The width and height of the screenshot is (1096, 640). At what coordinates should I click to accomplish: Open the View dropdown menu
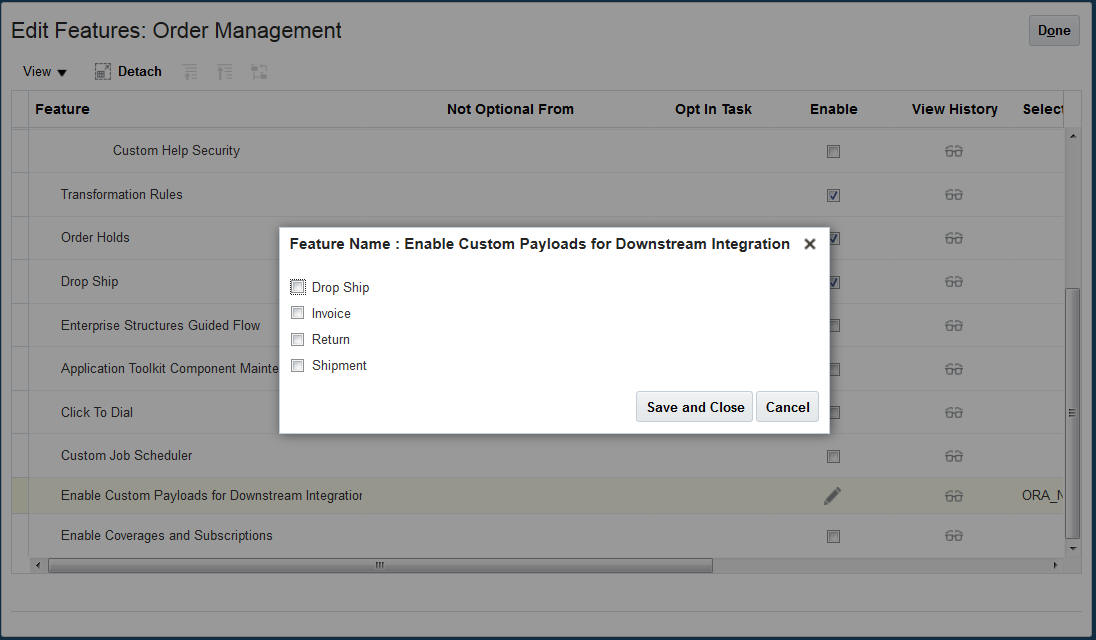(45, 72)
